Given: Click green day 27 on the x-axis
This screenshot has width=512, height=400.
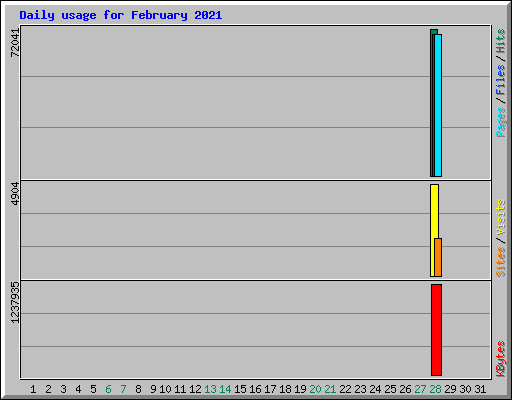Looking at the screenshot, I should pyautogui.click(x=420, y=389).
